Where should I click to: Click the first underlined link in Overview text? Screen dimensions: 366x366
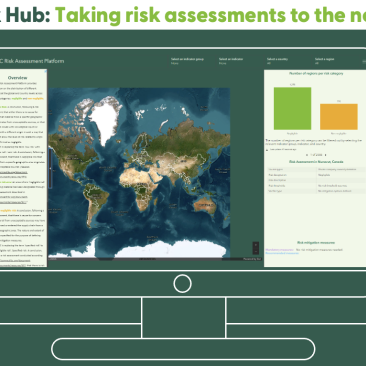[14, 172]
